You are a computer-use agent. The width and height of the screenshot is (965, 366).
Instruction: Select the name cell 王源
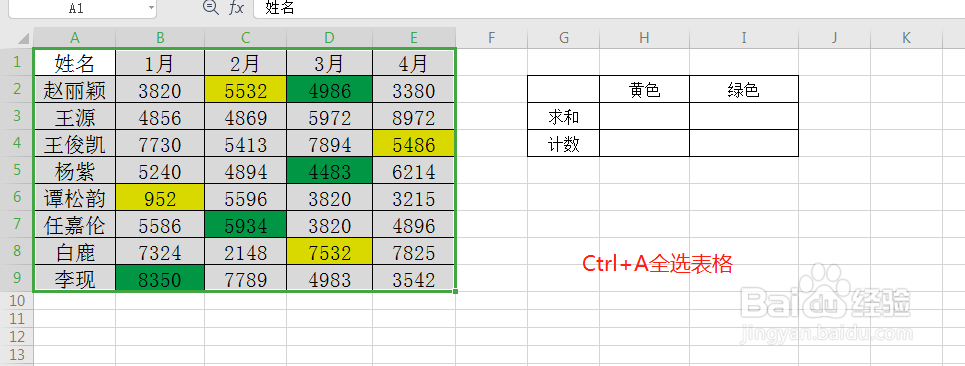click(74, 116)
